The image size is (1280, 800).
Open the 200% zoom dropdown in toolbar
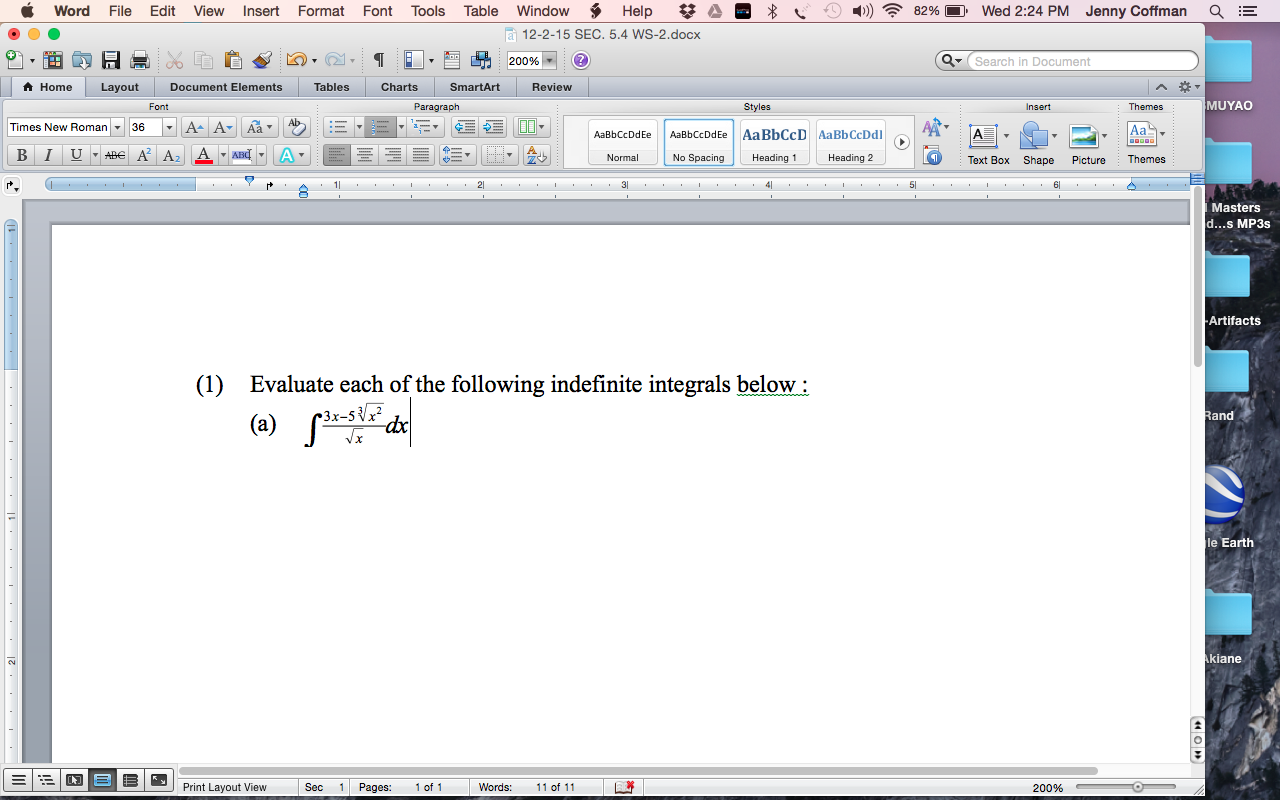(x=549, y=61)
